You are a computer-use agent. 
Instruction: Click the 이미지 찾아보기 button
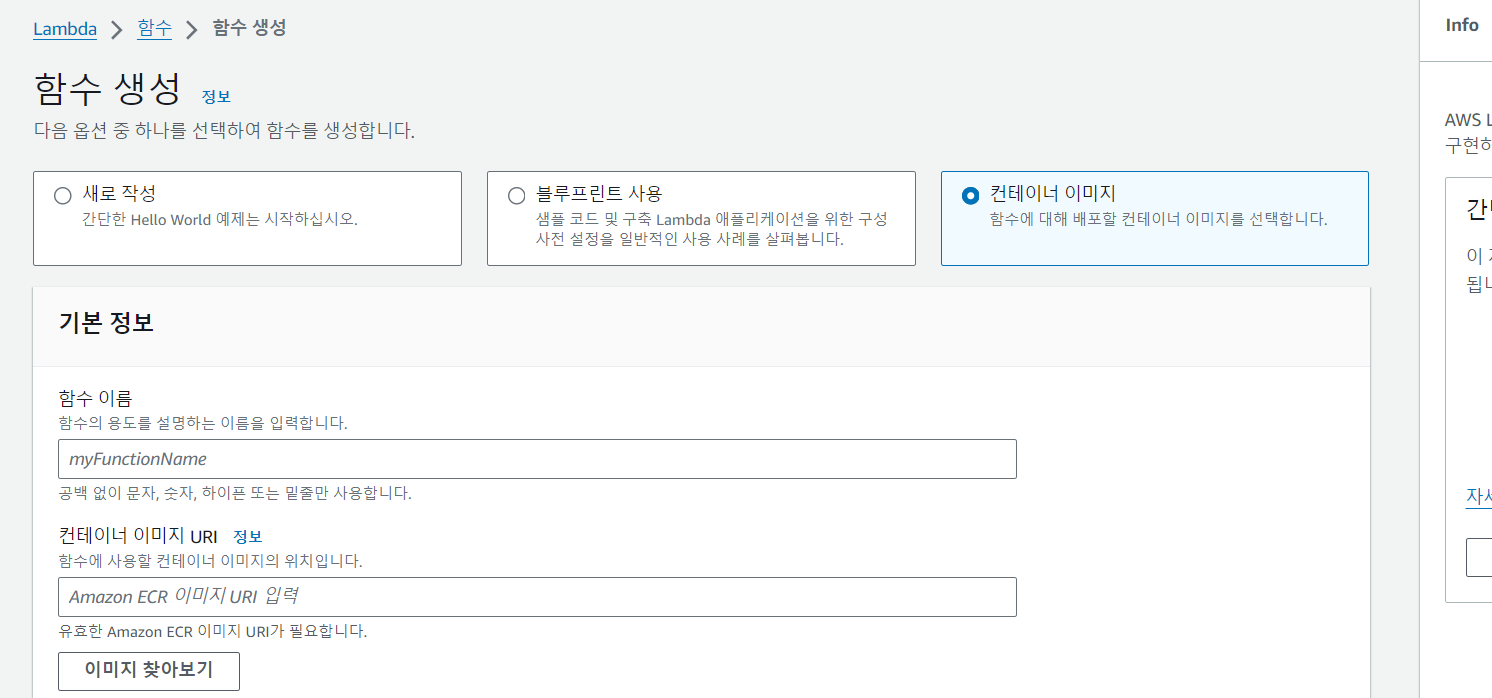(149, 671)
